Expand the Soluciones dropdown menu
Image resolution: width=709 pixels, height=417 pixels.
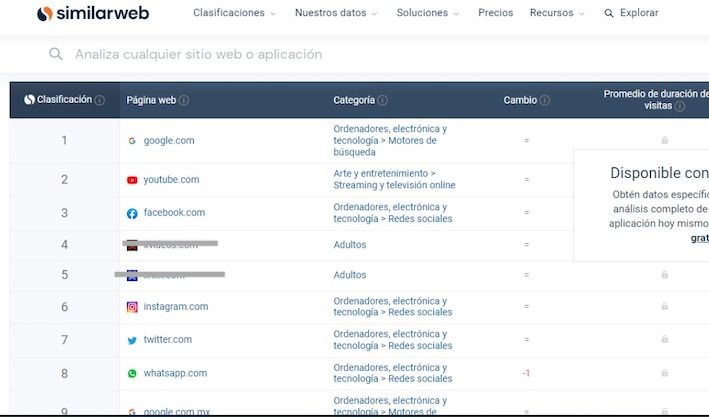click(427, 13)
